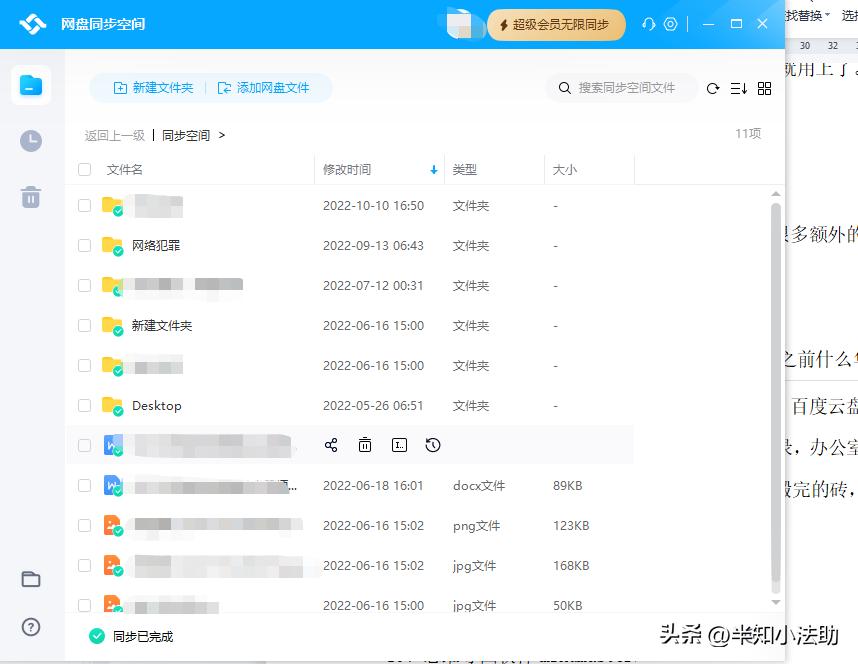Switch to grid view using the layout icon

click(764, 88)
